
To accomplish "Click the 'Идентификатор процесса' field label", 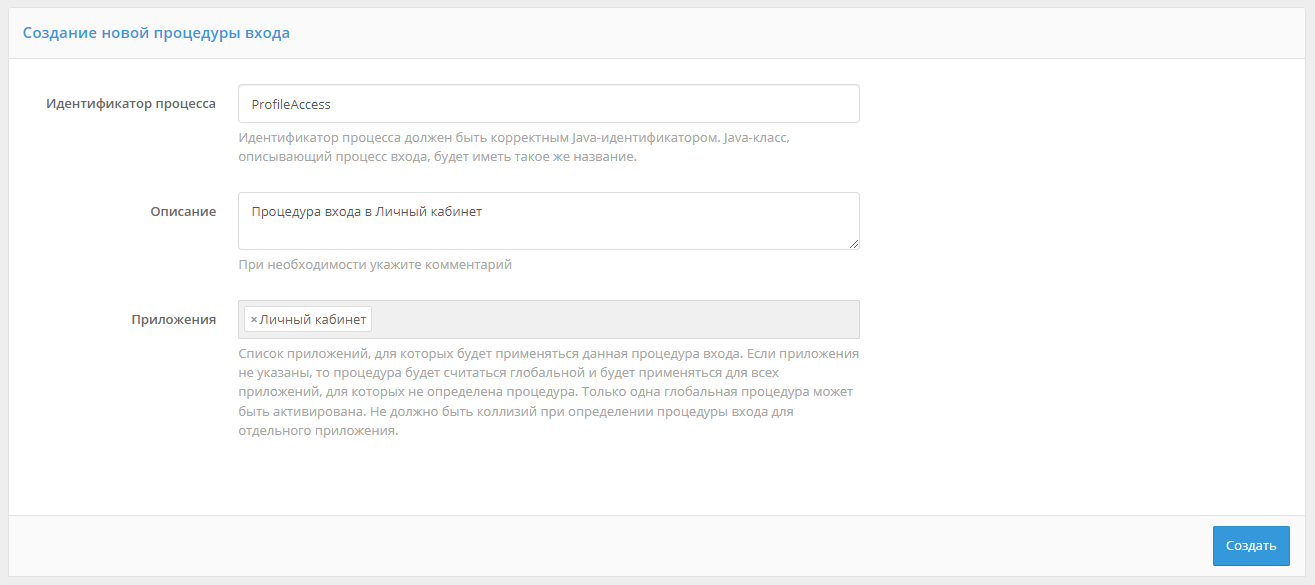I will point(131,104).
